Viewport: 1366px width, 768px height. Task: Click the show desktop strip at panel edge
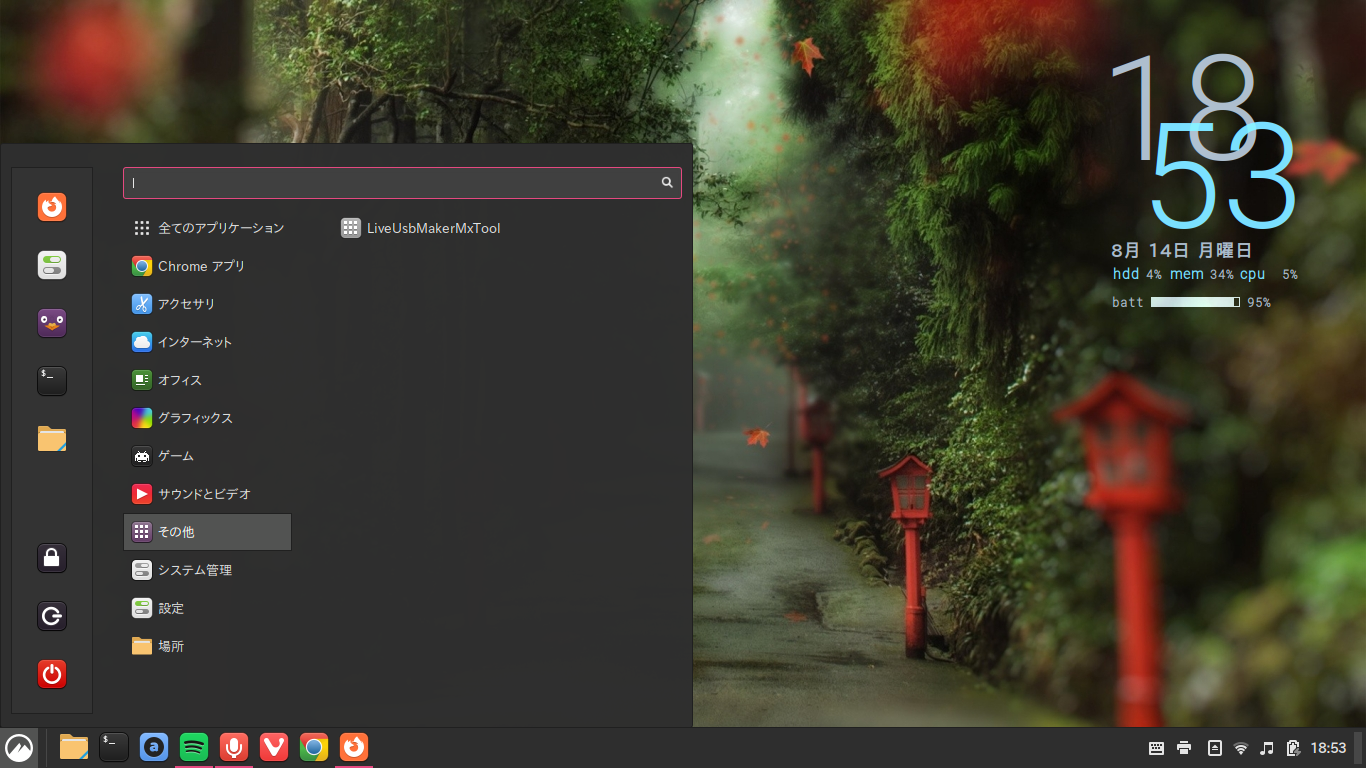pyautogui.click(x=1359, y=748)
